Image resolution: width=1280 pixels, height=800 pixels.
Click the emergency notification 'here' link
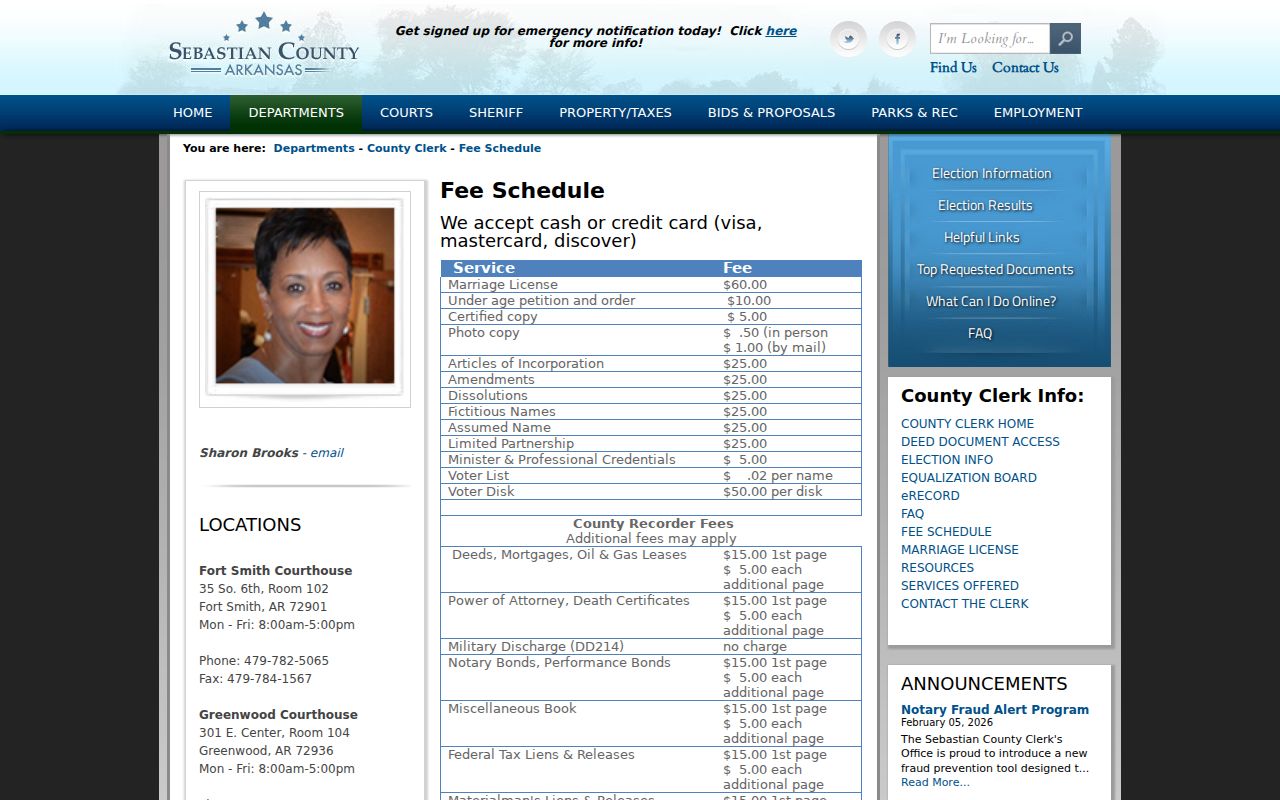[x=781, y=31]
